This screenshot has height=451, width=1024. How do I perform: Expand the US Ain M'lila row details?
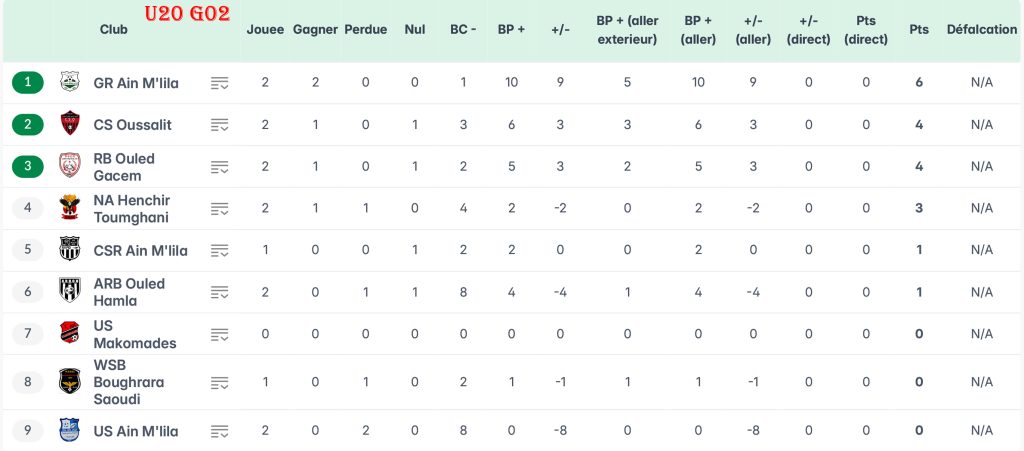[220, 431]
